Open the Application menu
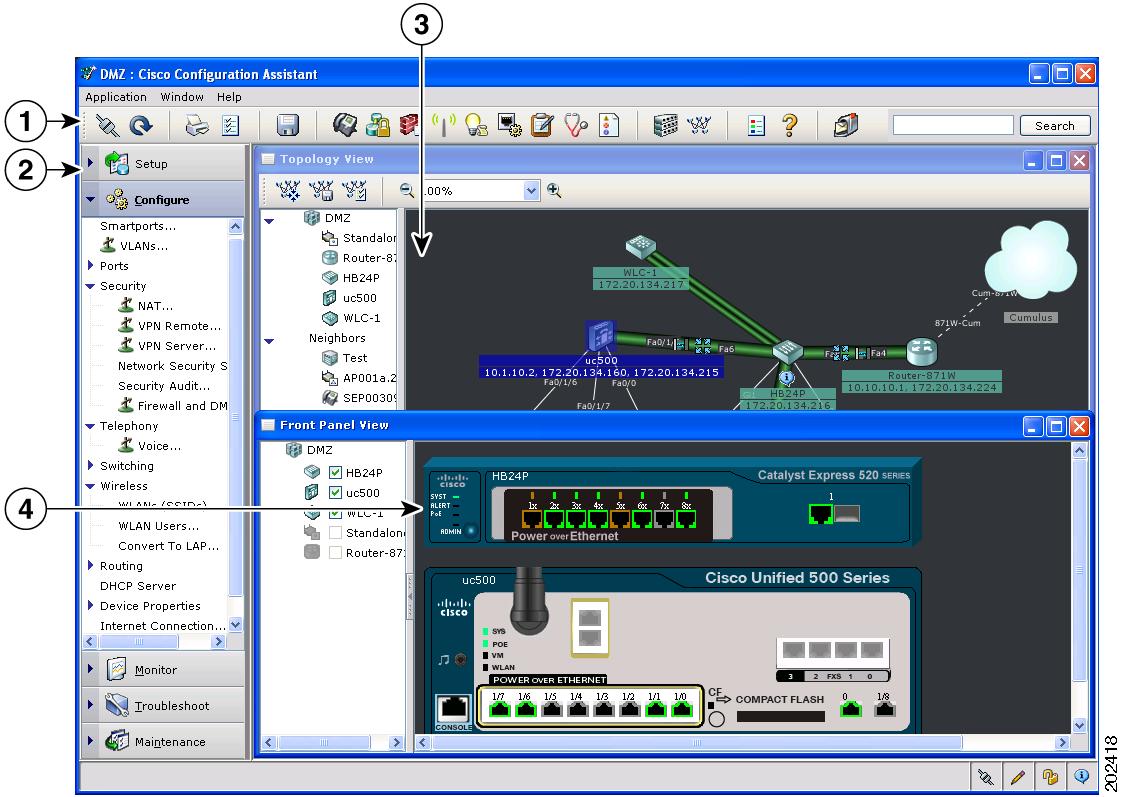Image resolution: width=1123 pixels, height=797 pixels. pyautogui.click(x=116, y=97)
